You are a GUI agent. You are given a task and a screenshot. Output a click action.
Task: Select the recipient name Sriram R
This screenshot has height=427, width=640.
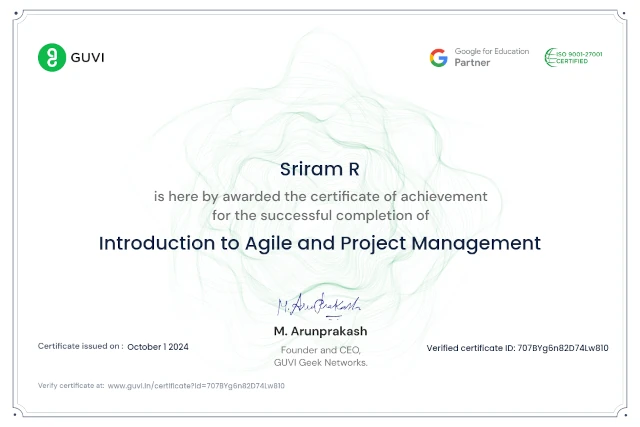pyautogui.click(x=320, y=169)
